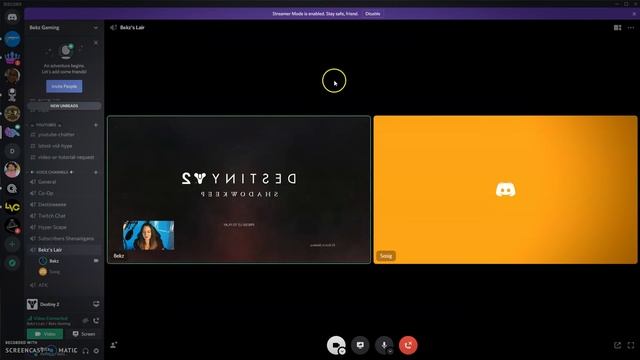640x360 pixels.
Task: Open User Settings gear icon
Action: (x=96, y=351)
